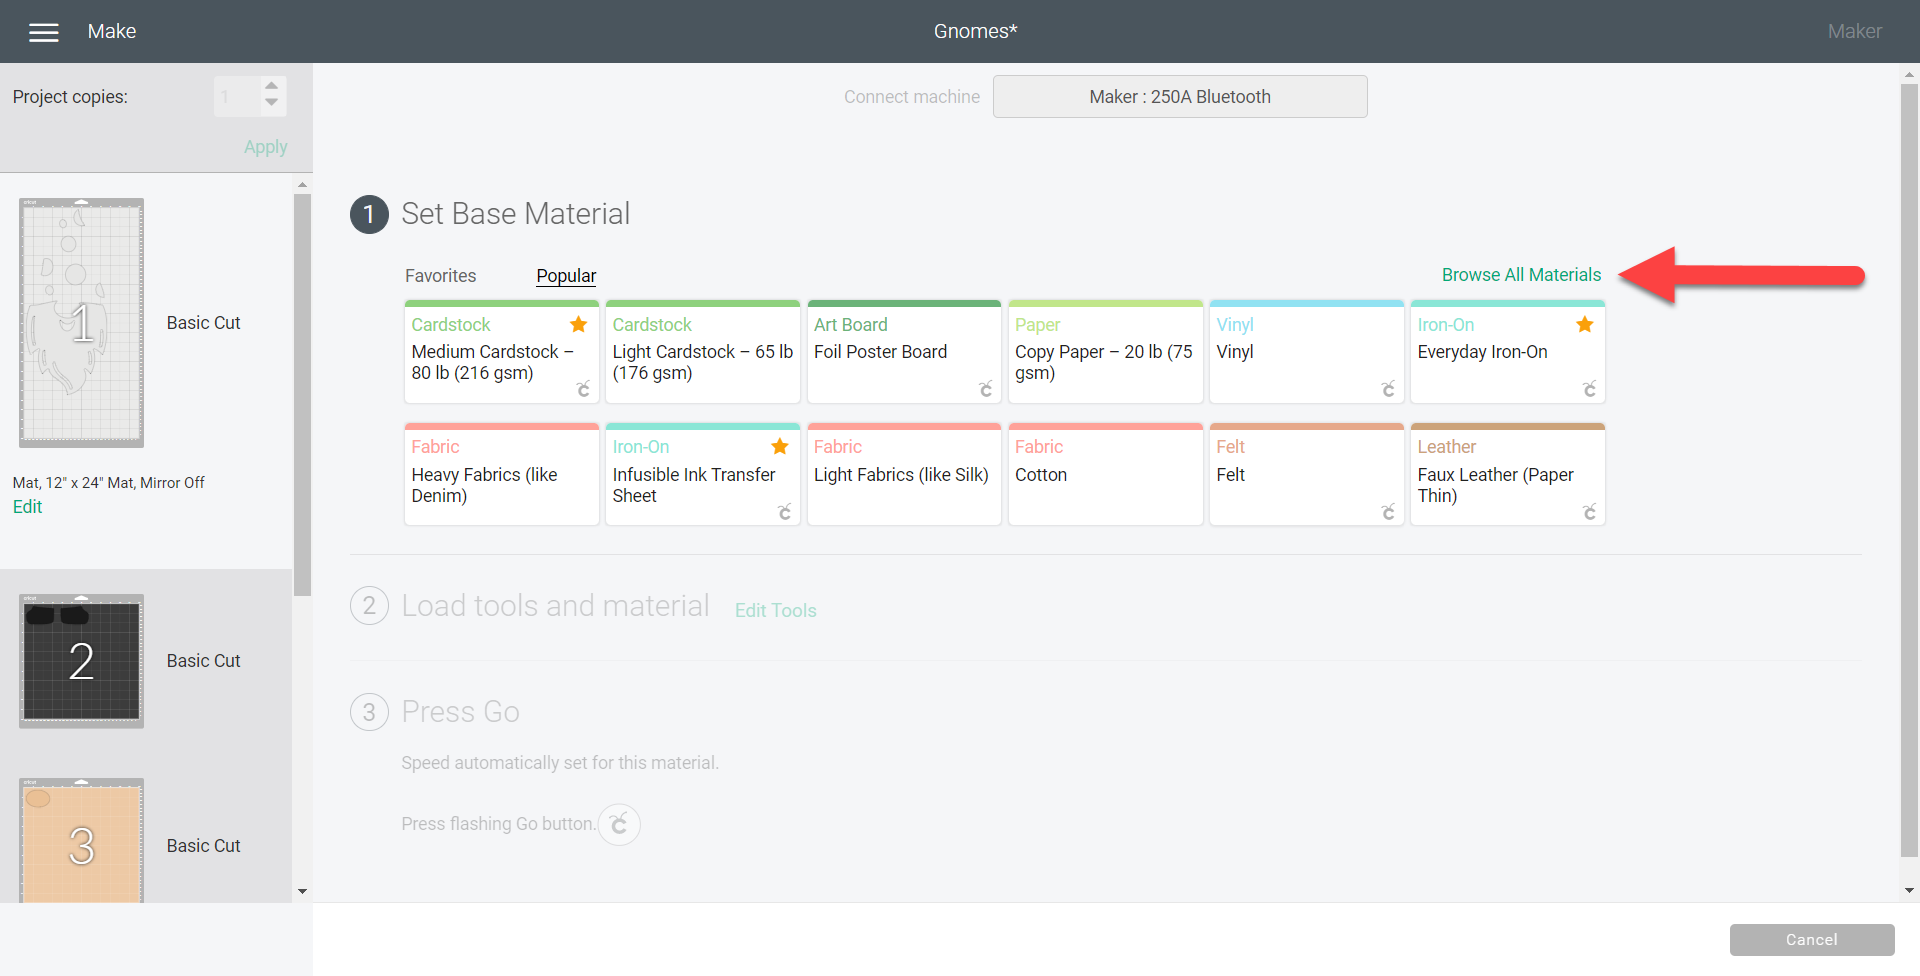Click the Cricut icon on Everyday Iron-On
The height and width of the screenshot is (976, 1920).
tap(1590, 389)
